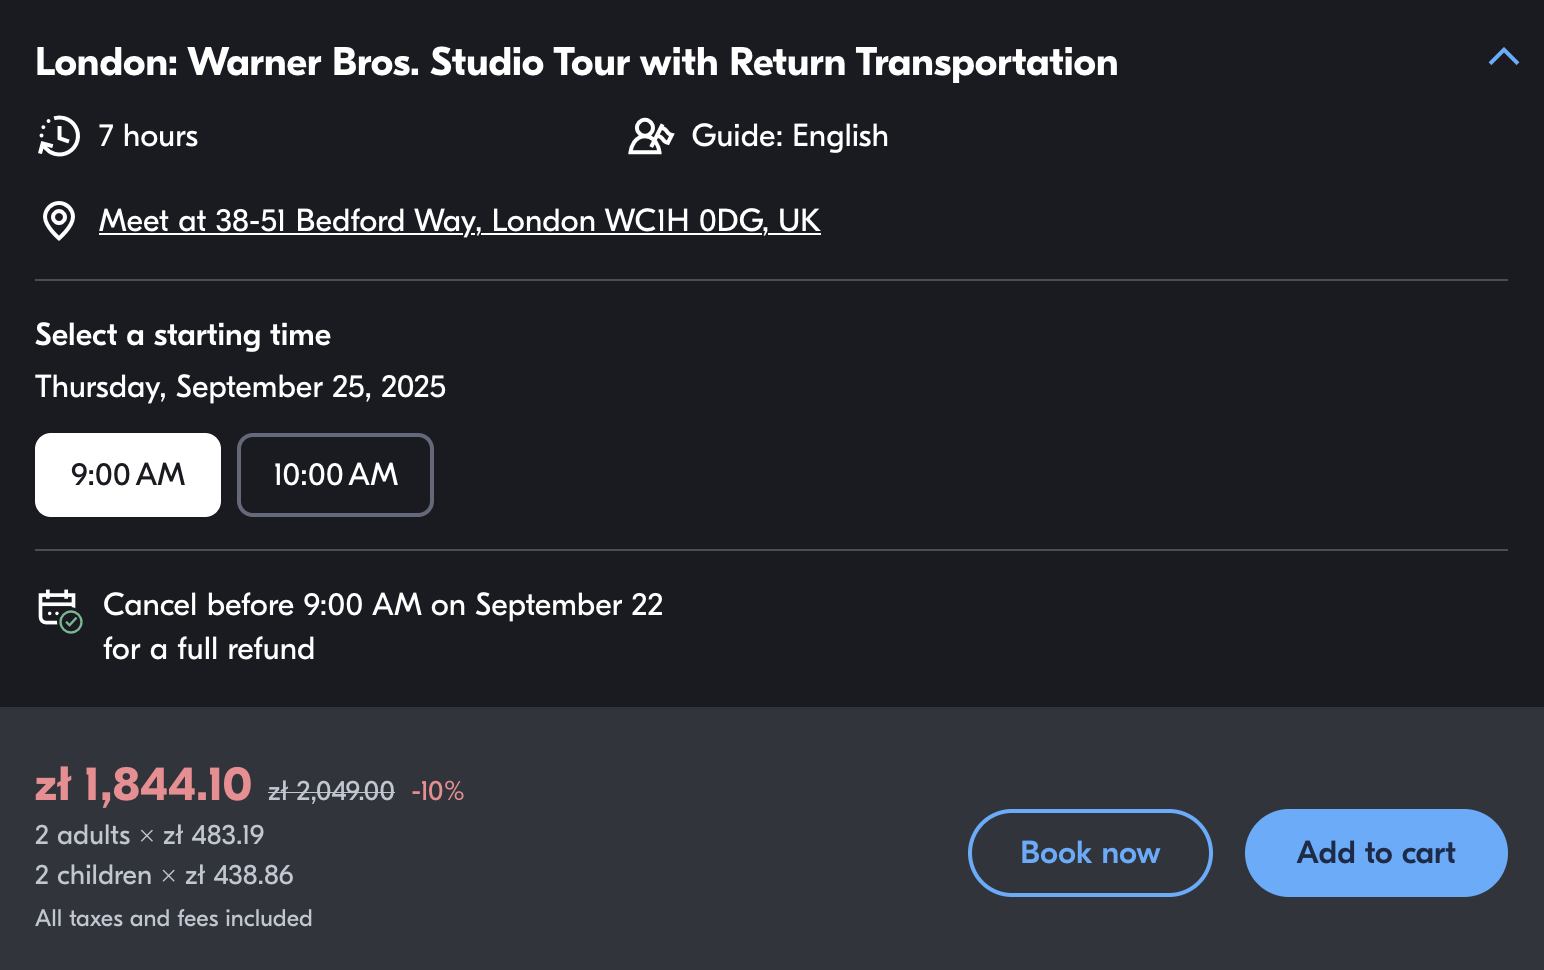Click the Book now button
This screenshot has height=970, width=1544.
[x=1090, y=853]
